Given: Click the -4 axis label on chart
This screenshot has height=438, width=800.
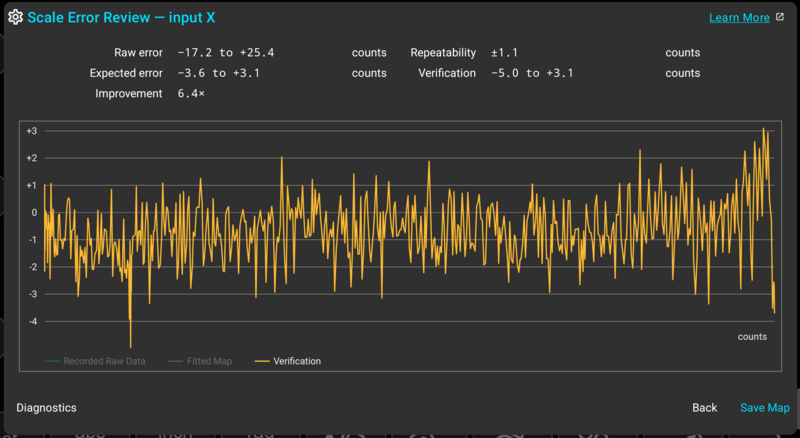Looking at the screenshot, I should pos(33,321).
